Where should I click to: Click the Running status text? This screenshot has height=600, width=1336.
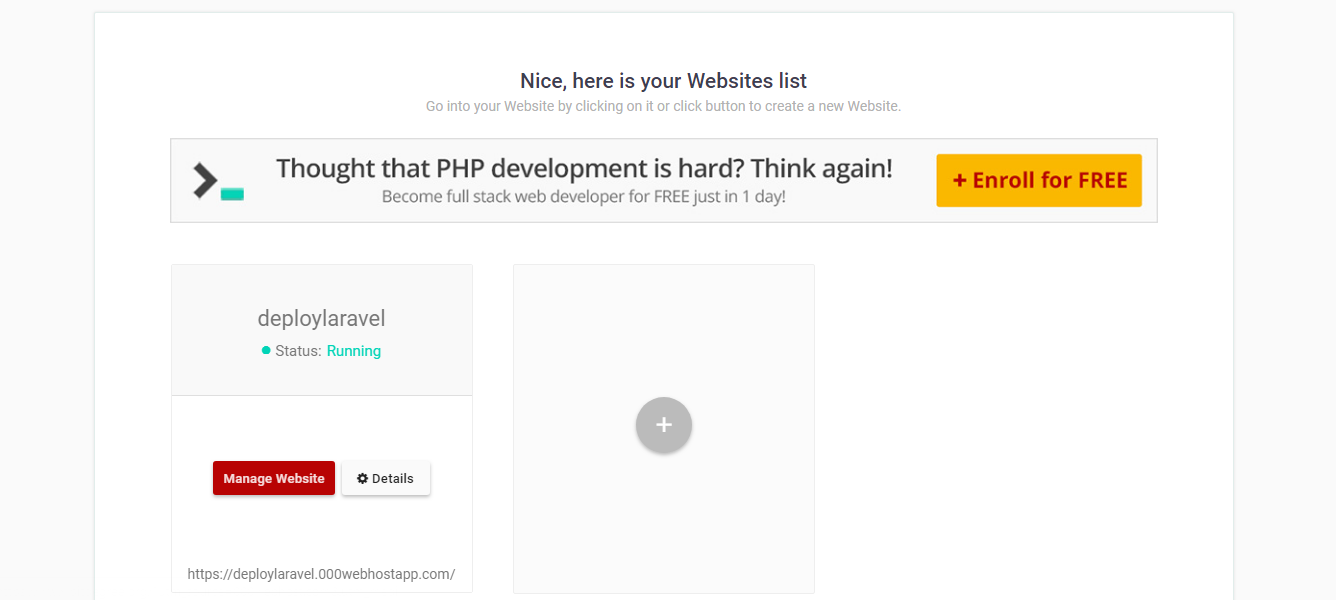click(353, 351)
